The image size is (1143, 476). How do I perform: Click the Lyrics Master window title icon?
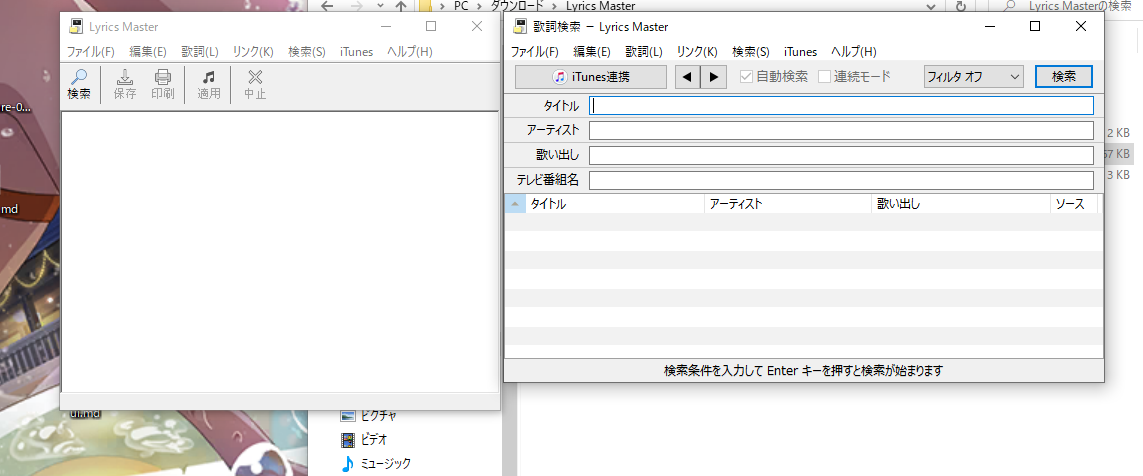75,27
